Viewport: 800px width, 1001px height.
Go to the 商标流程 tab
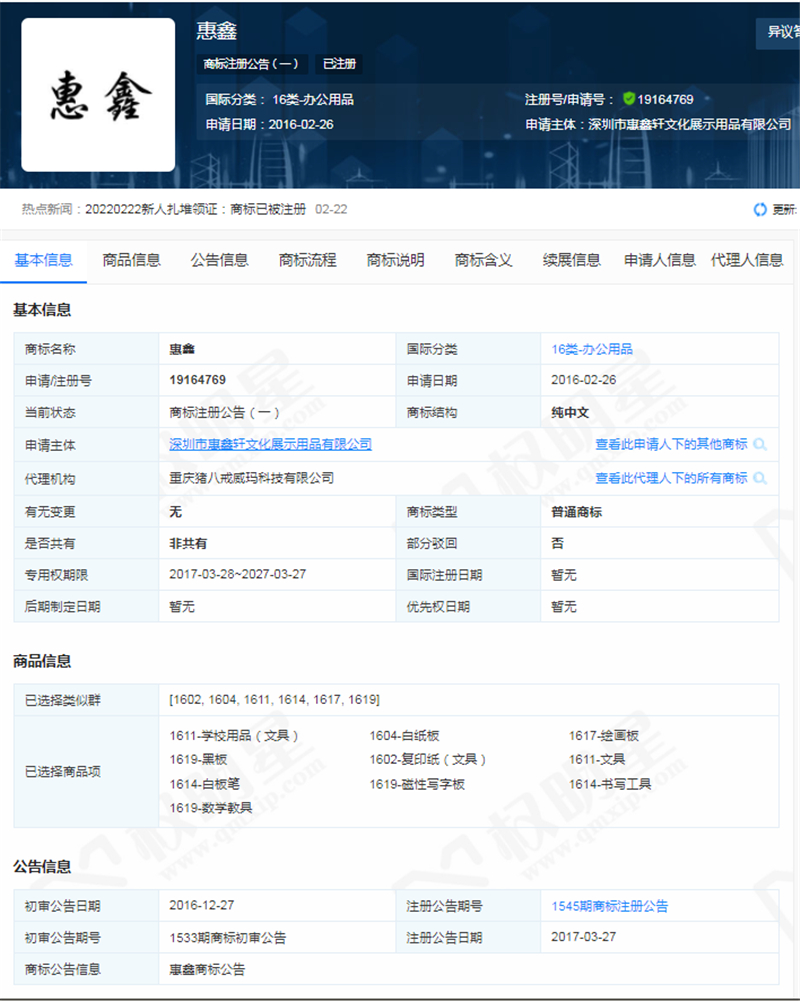point(308,260)
